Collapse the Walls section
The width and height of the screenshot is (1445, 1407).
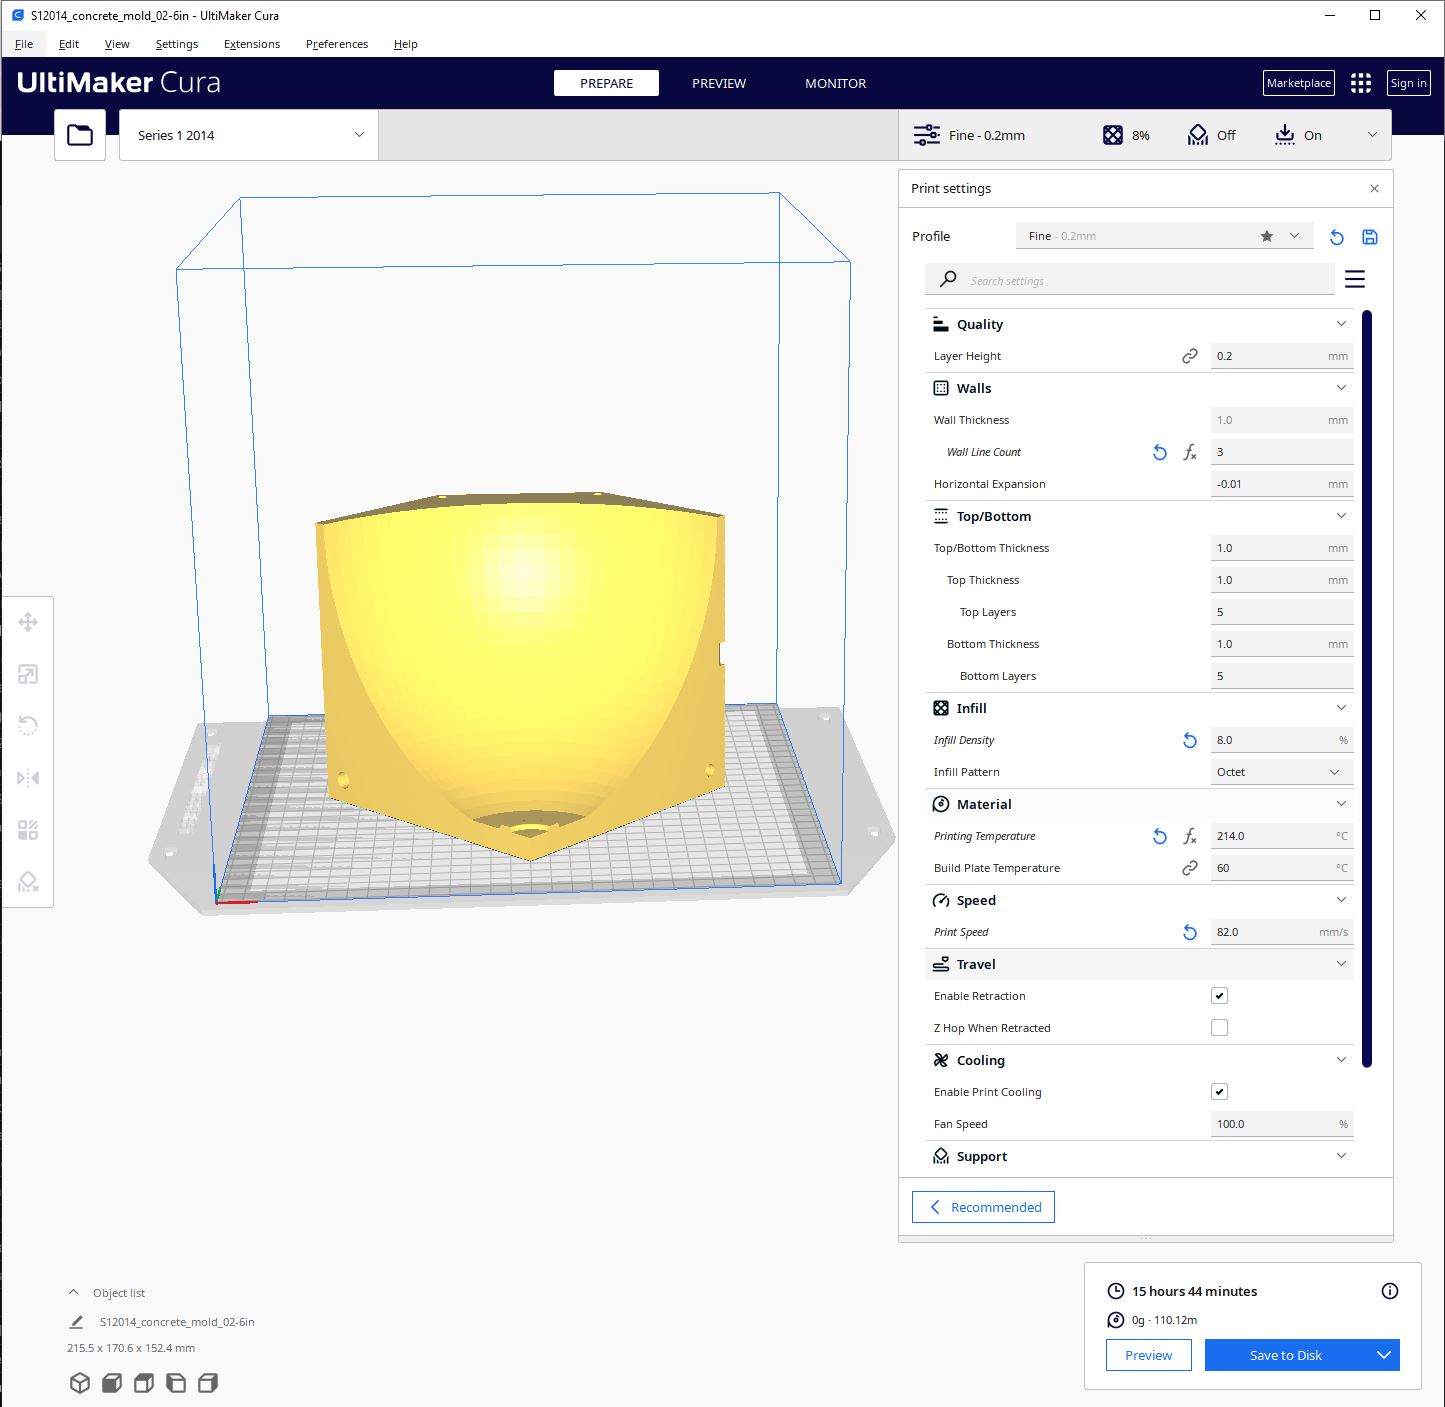tap(1139, 388)
